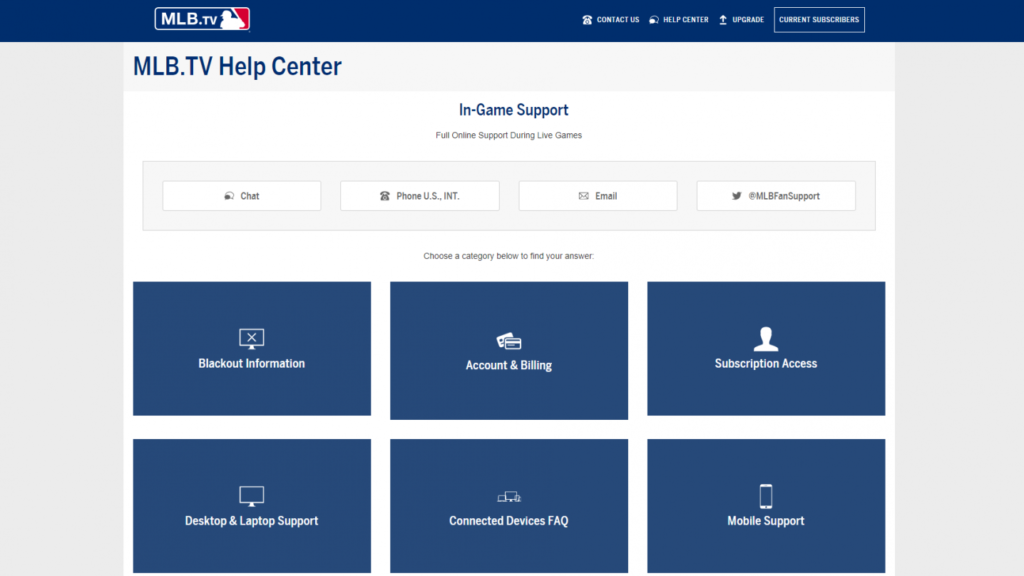
Task: Click the Twitter bird icon
Action: (x=737, y=196)
